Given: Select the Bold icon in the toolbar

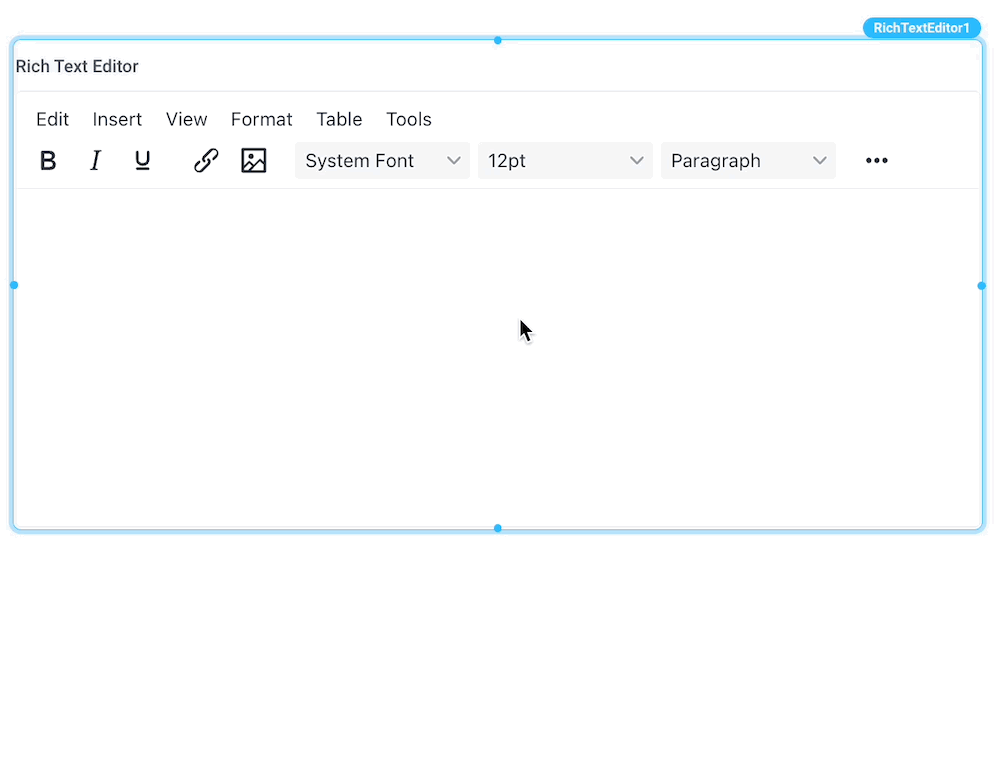Looking at the screenshot, I should tap(48, 160).
